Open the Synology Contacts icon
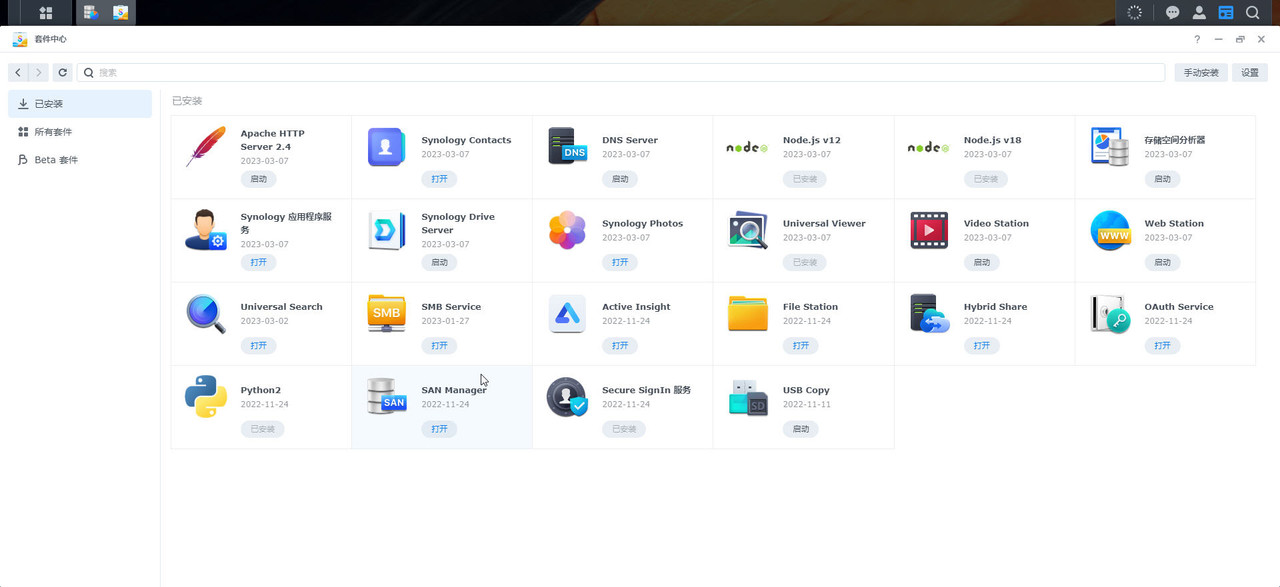This screenshot has width=1280, height=587. pyautogui.click(x=386, y=147)
